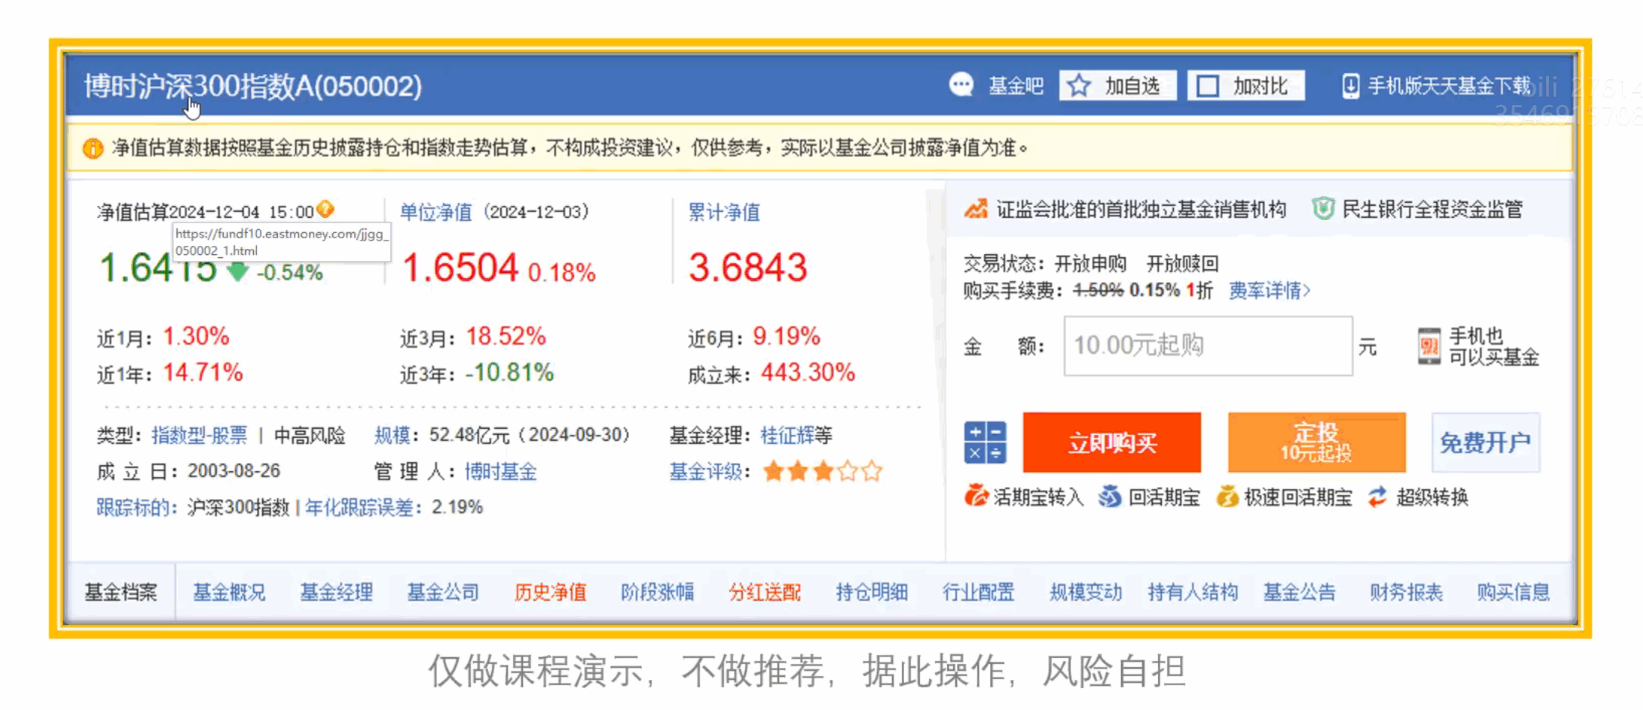The image size is (1643, 710).
Task: Click the 免费开户 button
Action: pos(1485,443)
